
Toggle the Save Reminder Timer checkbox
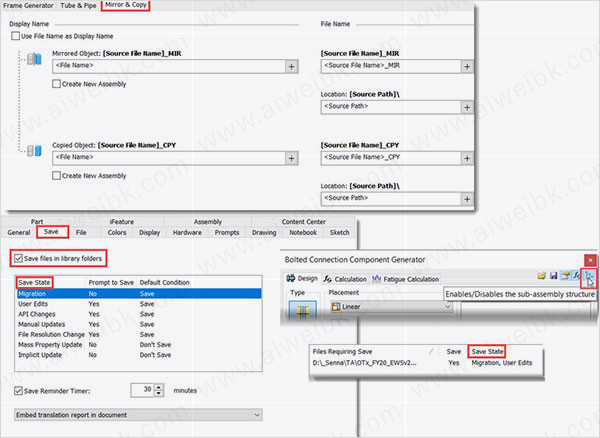pos(18,391)
